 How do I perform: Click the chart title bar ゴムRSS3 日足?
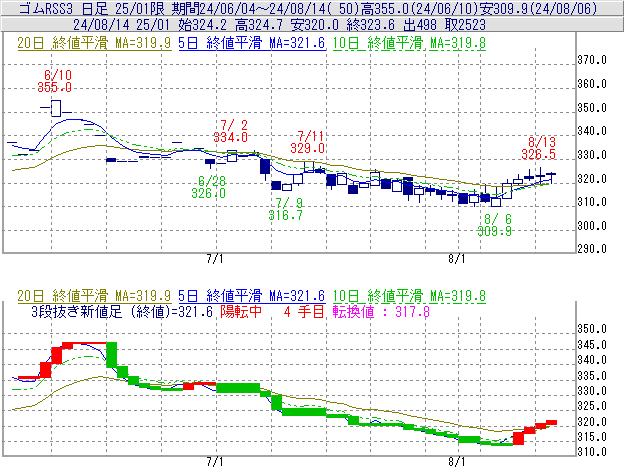tap(312, 8)
